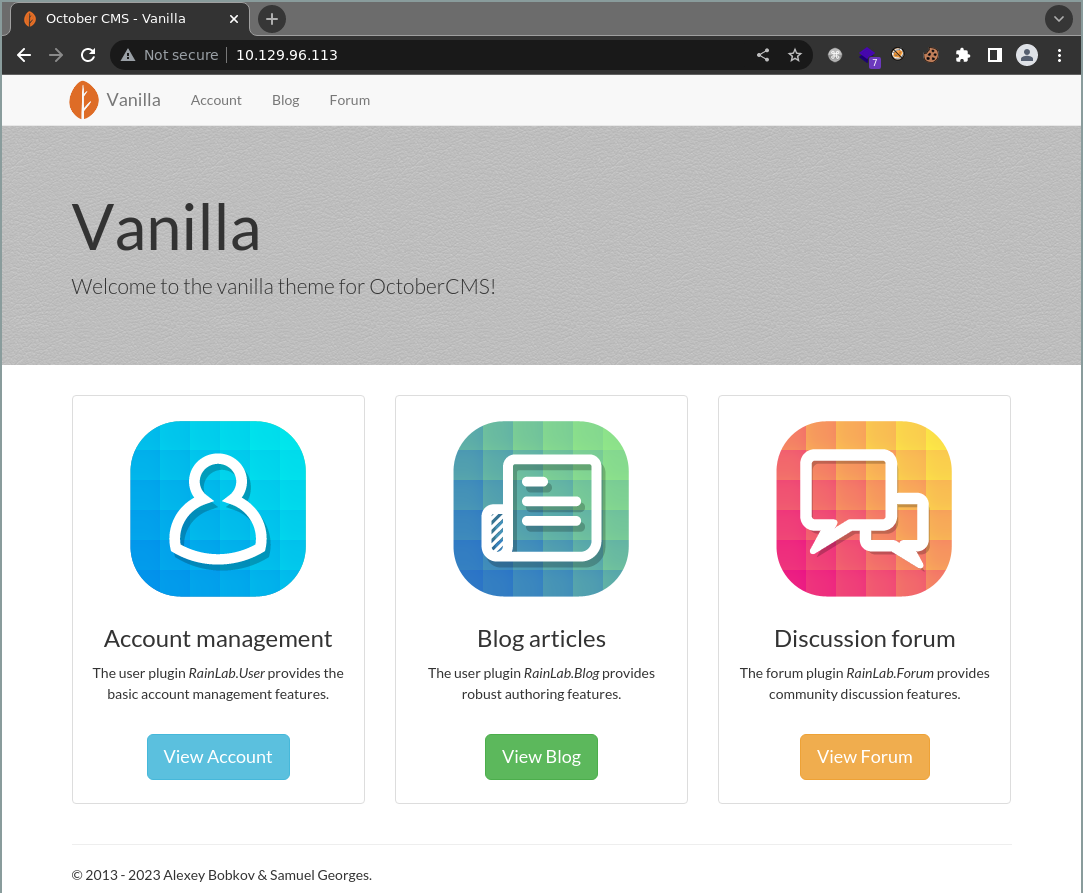Click the Vanilla orange leaf logo
Image resolution: width=1083 pixels, height=893 pixels.
click(x=84, y=100)
